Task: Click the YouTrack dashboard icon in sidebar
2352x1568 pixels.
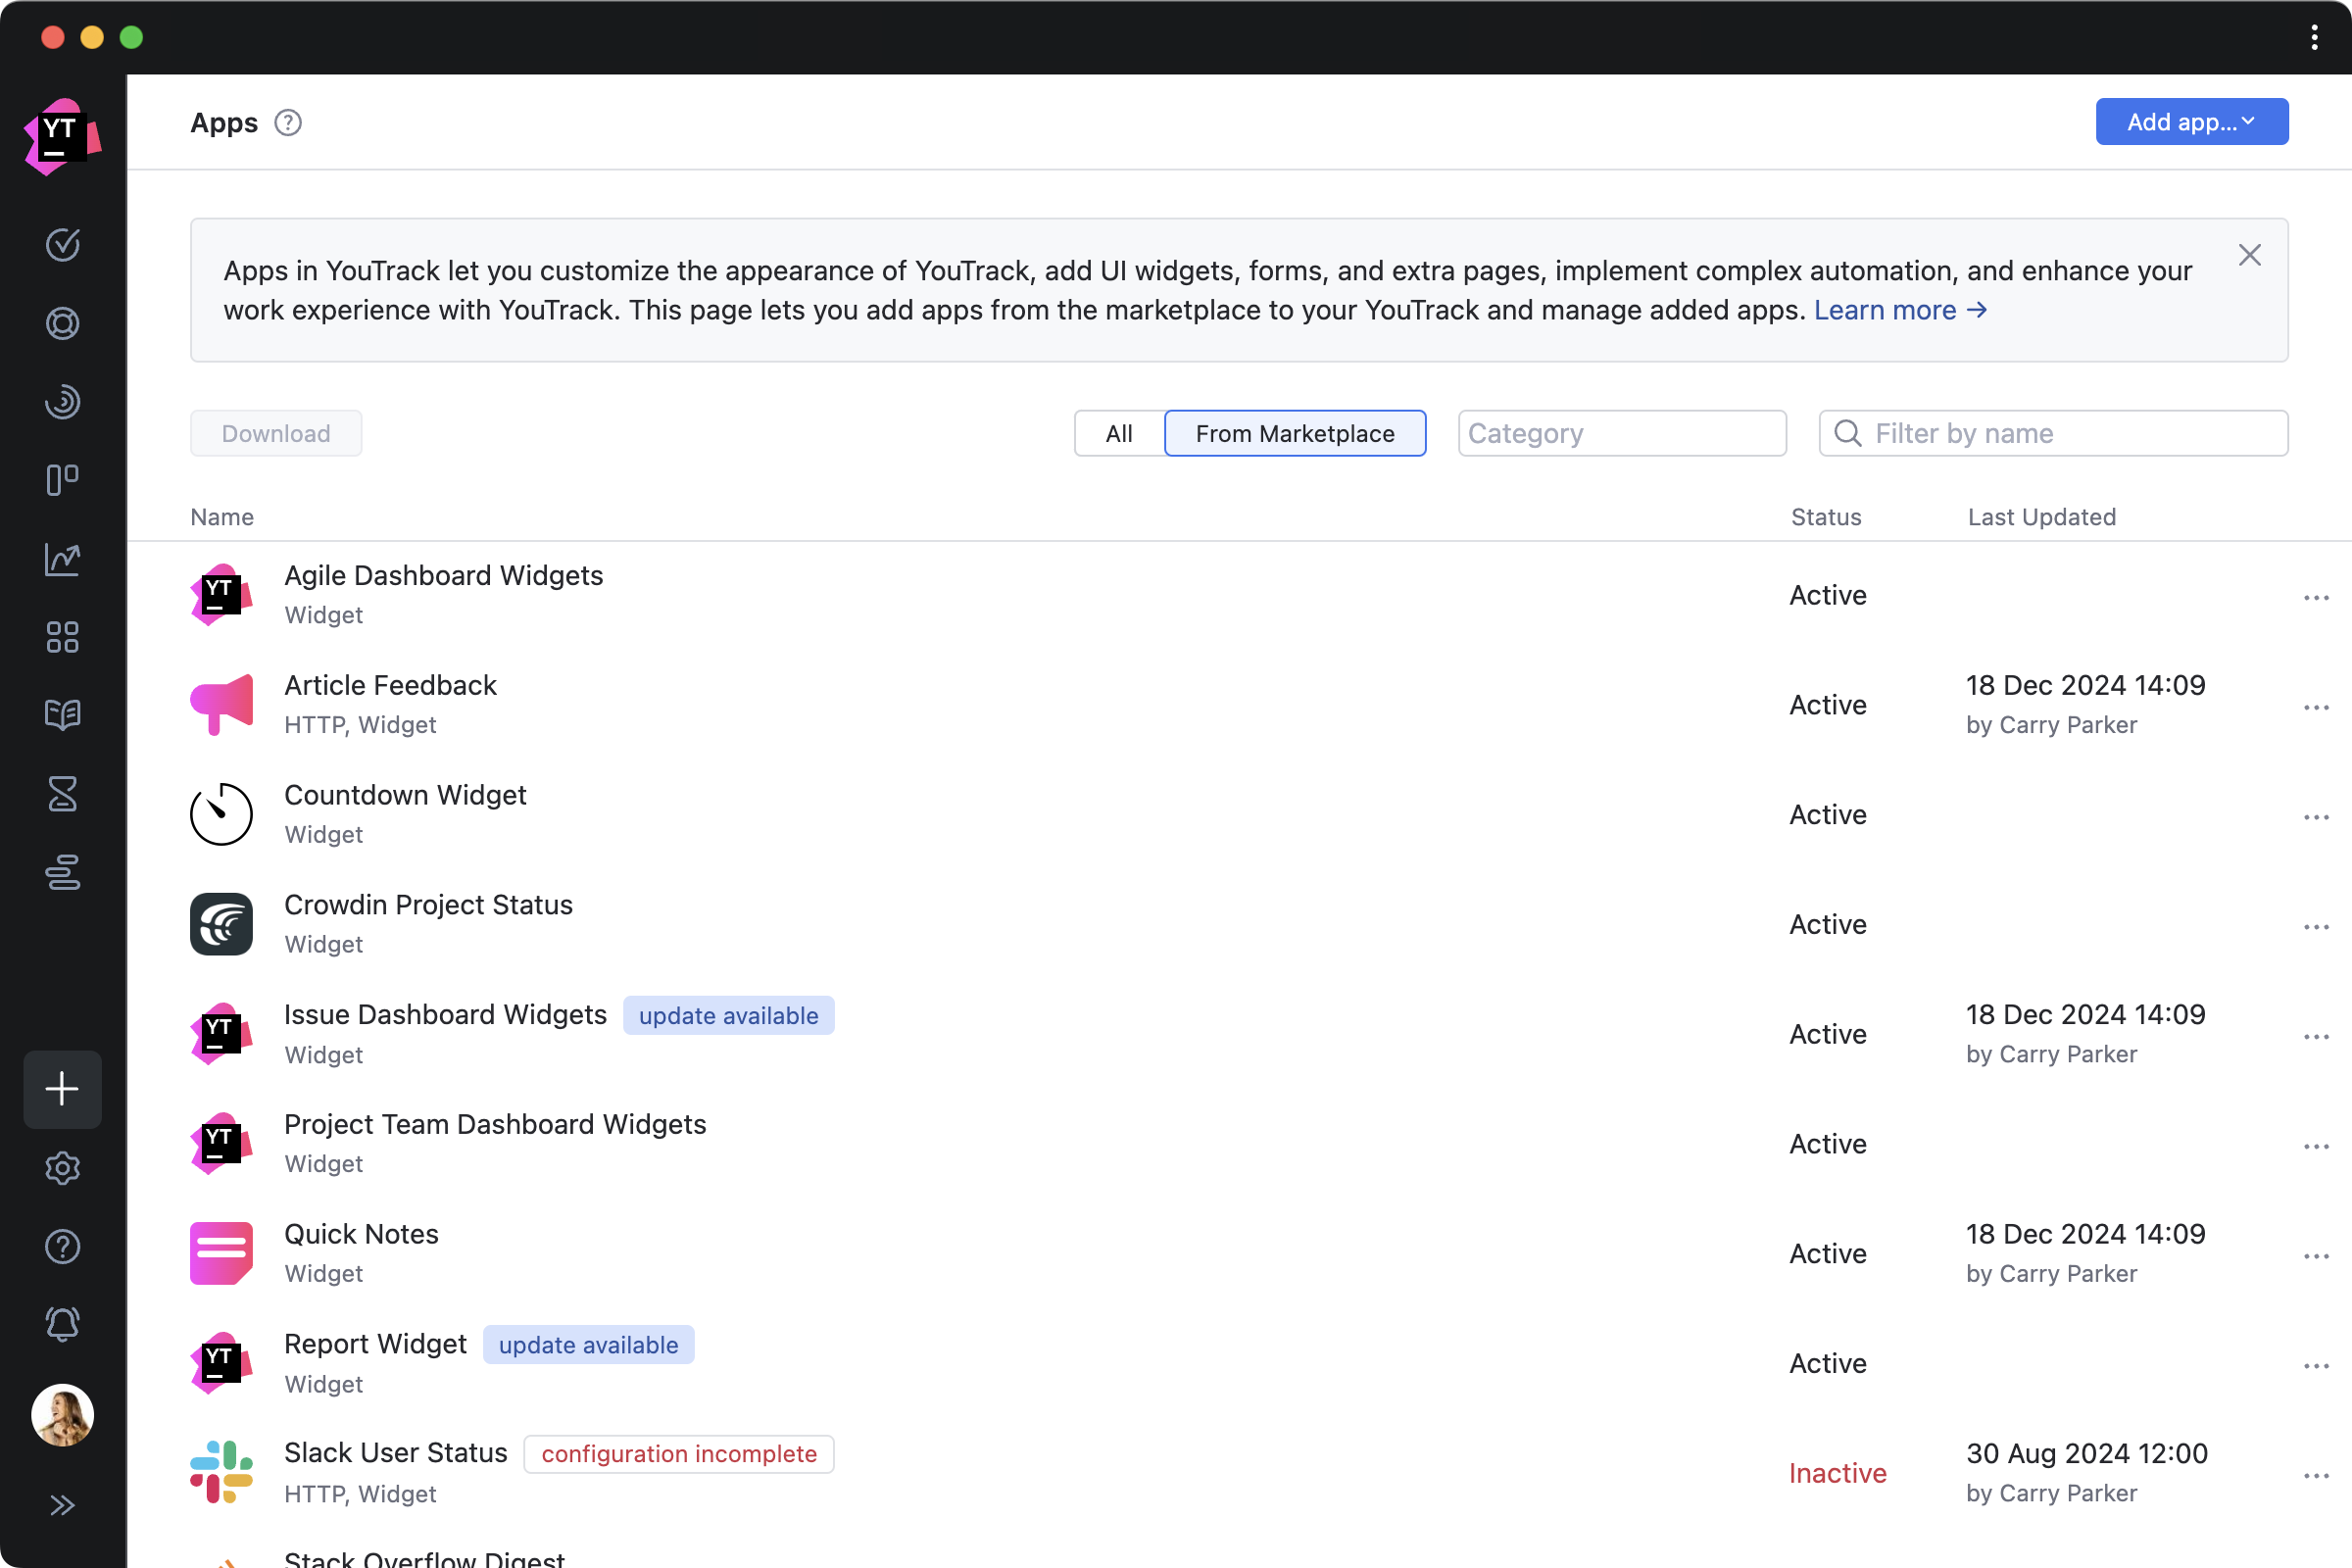Action: (x=61, y=637)
